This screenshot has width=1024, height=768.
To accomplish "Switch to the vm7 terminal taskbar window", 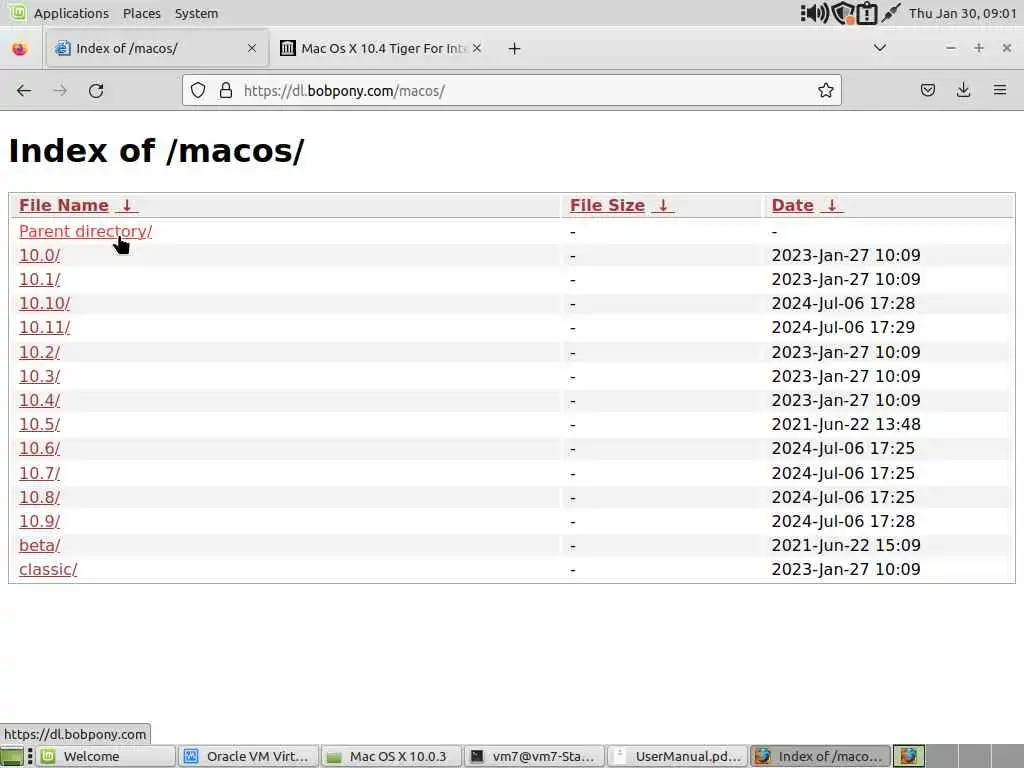I will (x=534, y=756).
